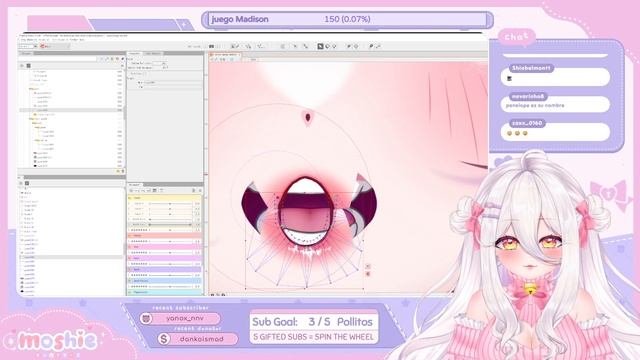This screenshot has width=640, height=360.
Task: Select the highlighted row in Deformer list
Action: pyautogui.click(x=71, y=257)
